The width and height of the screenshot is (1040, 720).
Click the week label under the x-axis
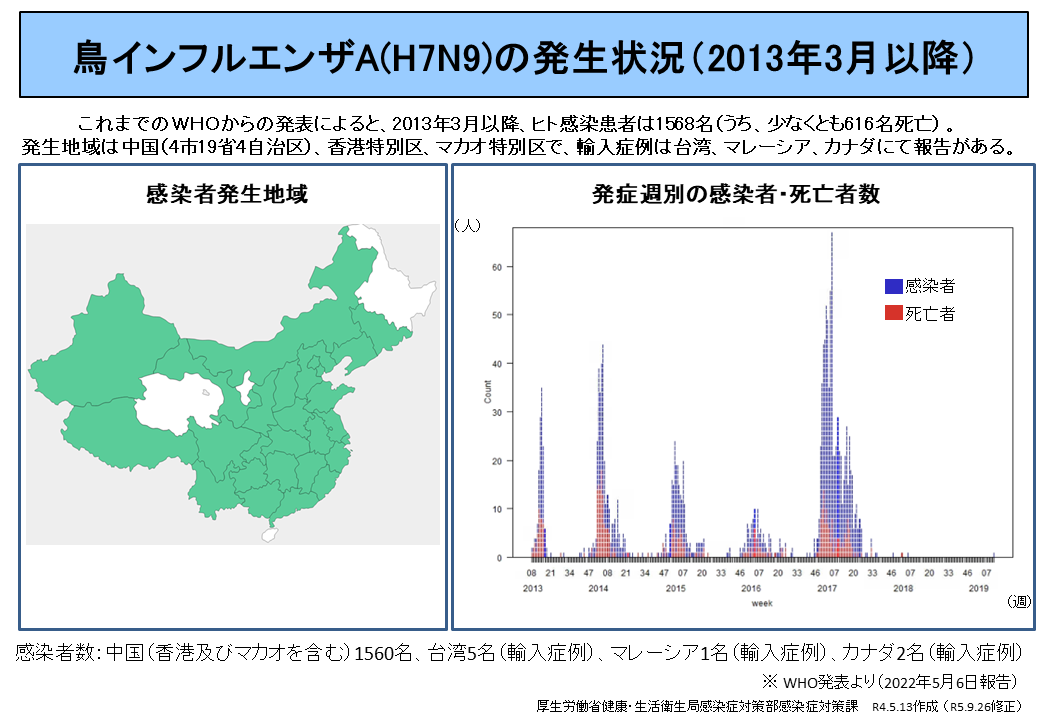(762, 604)
